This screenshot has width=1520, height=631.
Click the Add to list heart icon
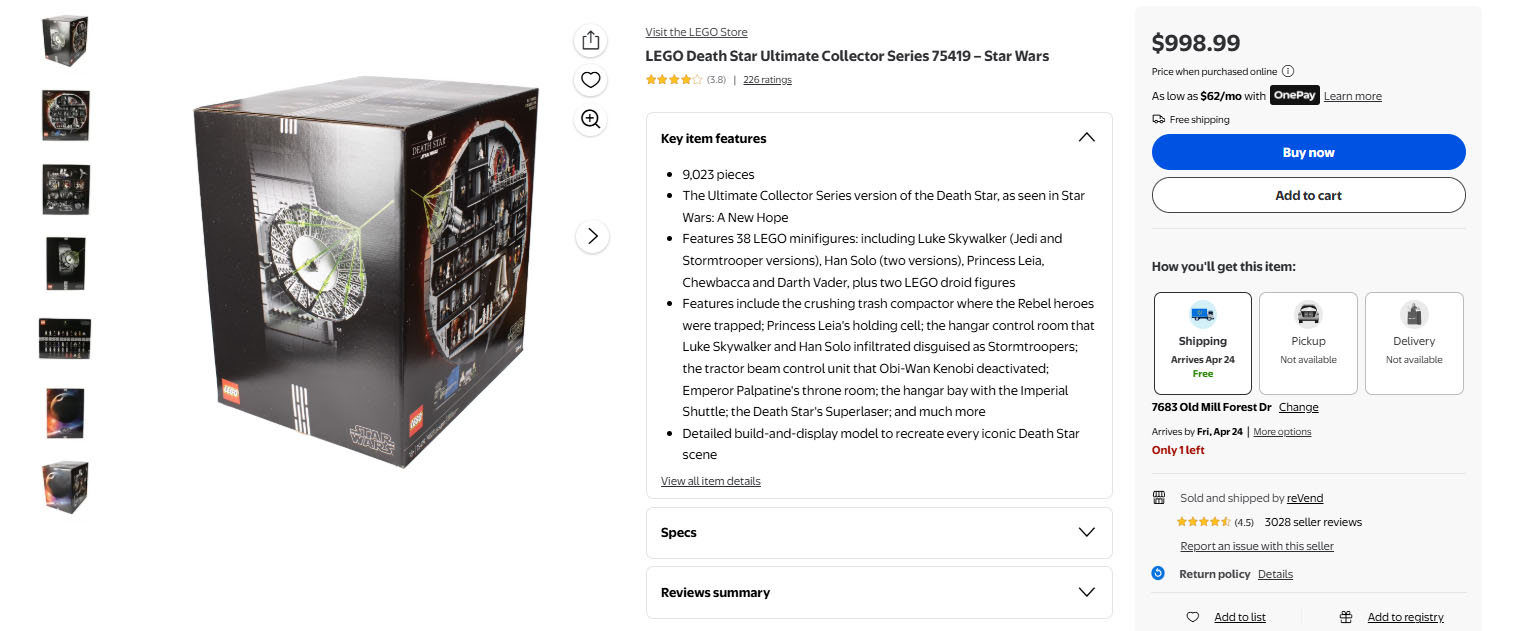pyautogui.click(x=1192, y=617)
